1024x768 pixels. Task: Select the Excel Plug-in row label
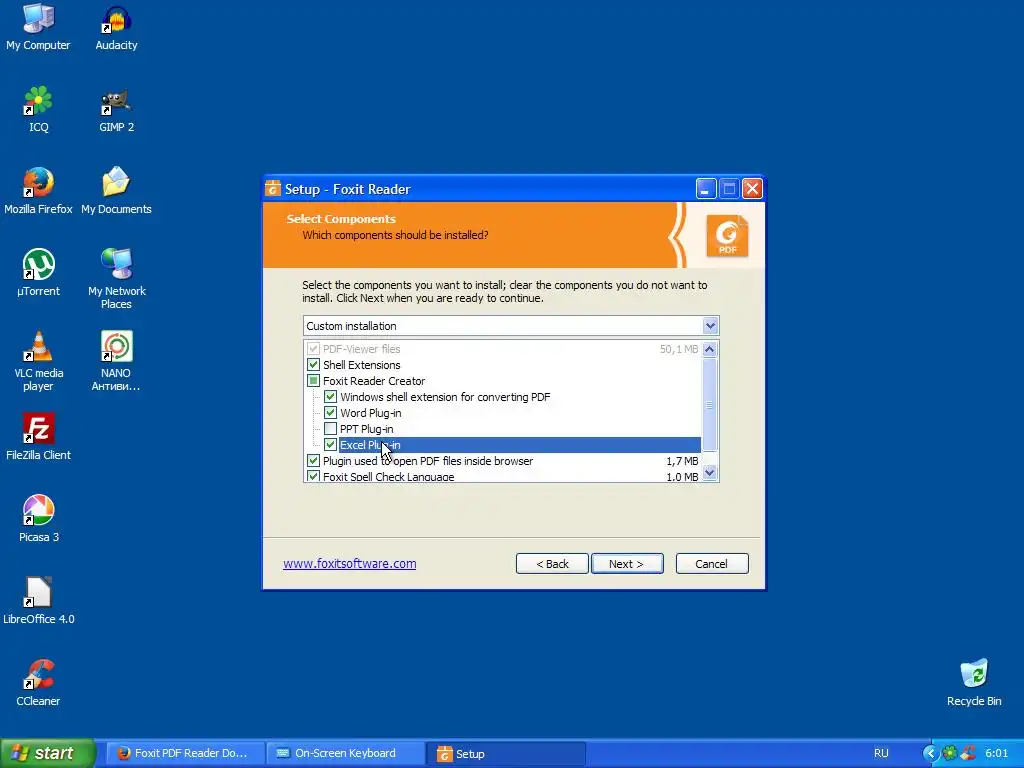tap(370, 445)
